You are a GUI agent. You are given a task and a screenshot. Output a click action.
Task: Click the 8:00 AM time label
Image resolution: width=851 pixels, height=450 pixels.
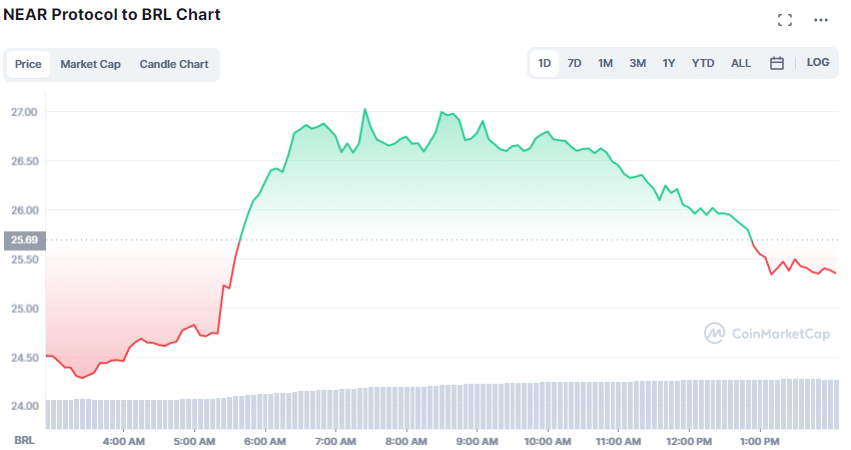pyautogui.click(x=406, y=441)
